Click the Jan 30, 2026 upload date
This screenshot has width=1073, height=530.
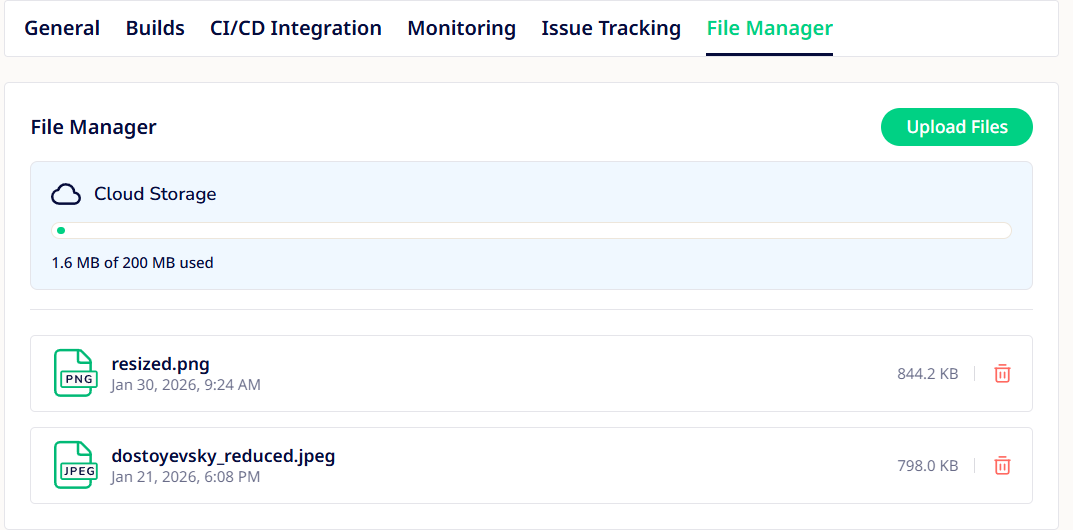(x=186, y=385)
